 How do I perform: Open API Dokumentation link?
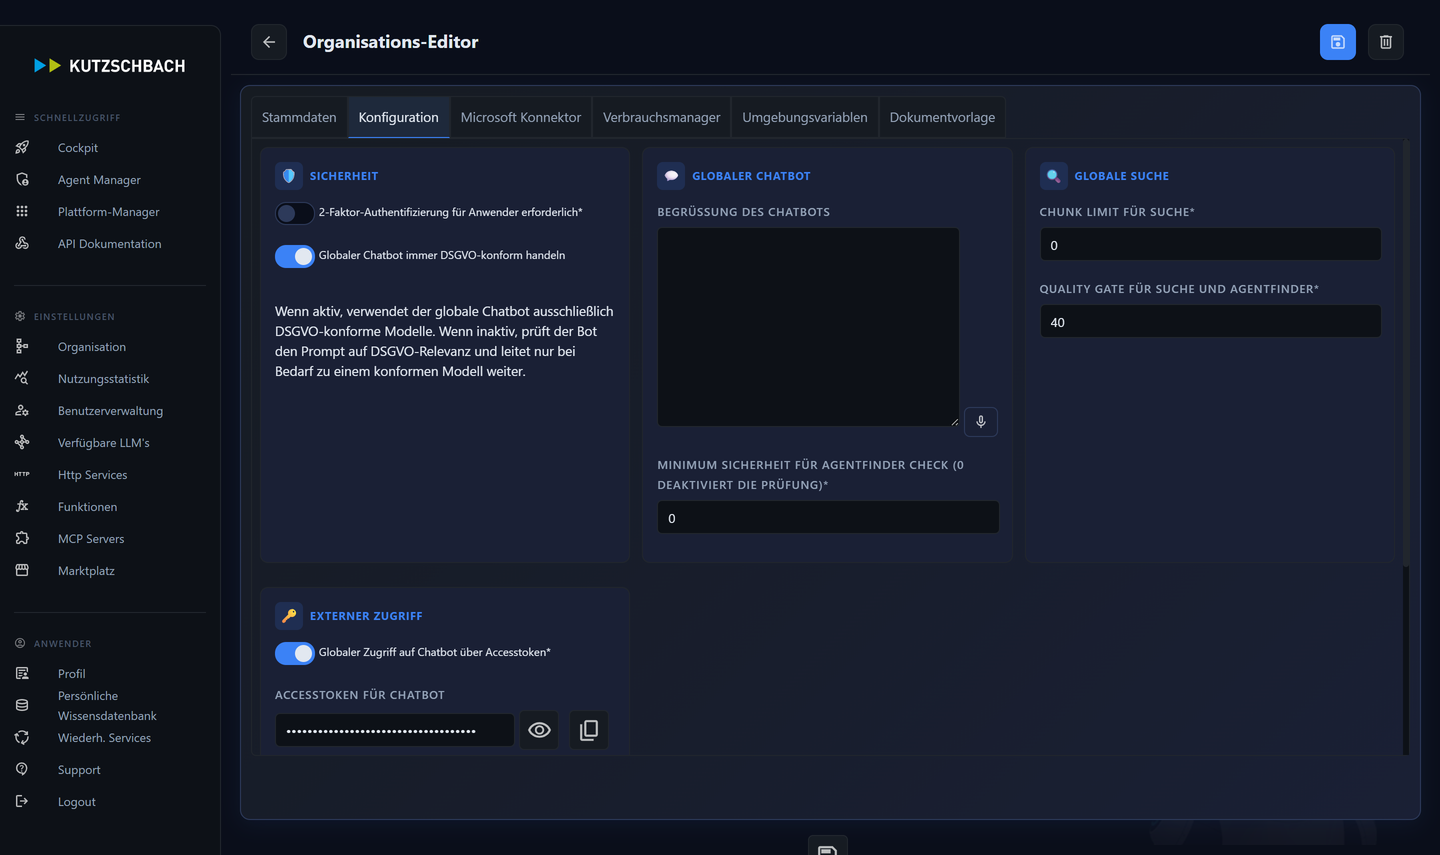pyautogui.click(x=109, y=244)
